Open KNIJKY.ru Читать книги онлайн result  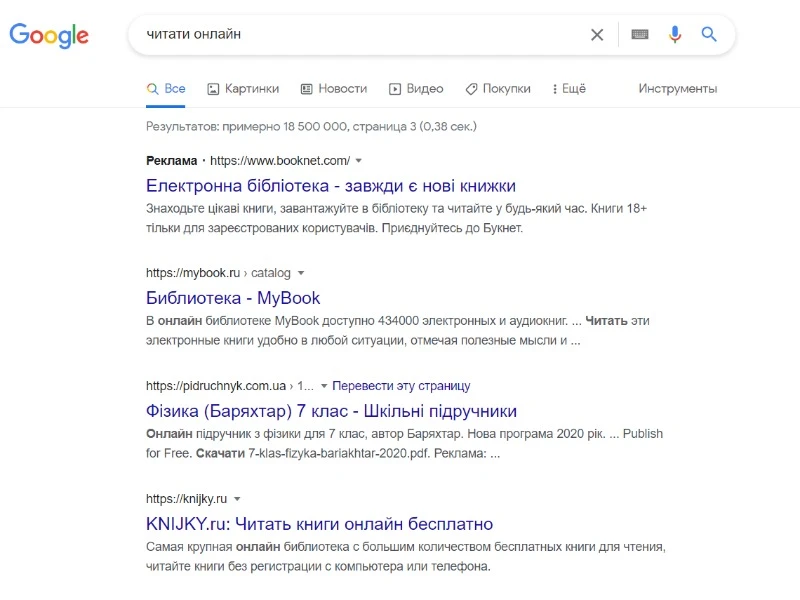click(319, 524)
